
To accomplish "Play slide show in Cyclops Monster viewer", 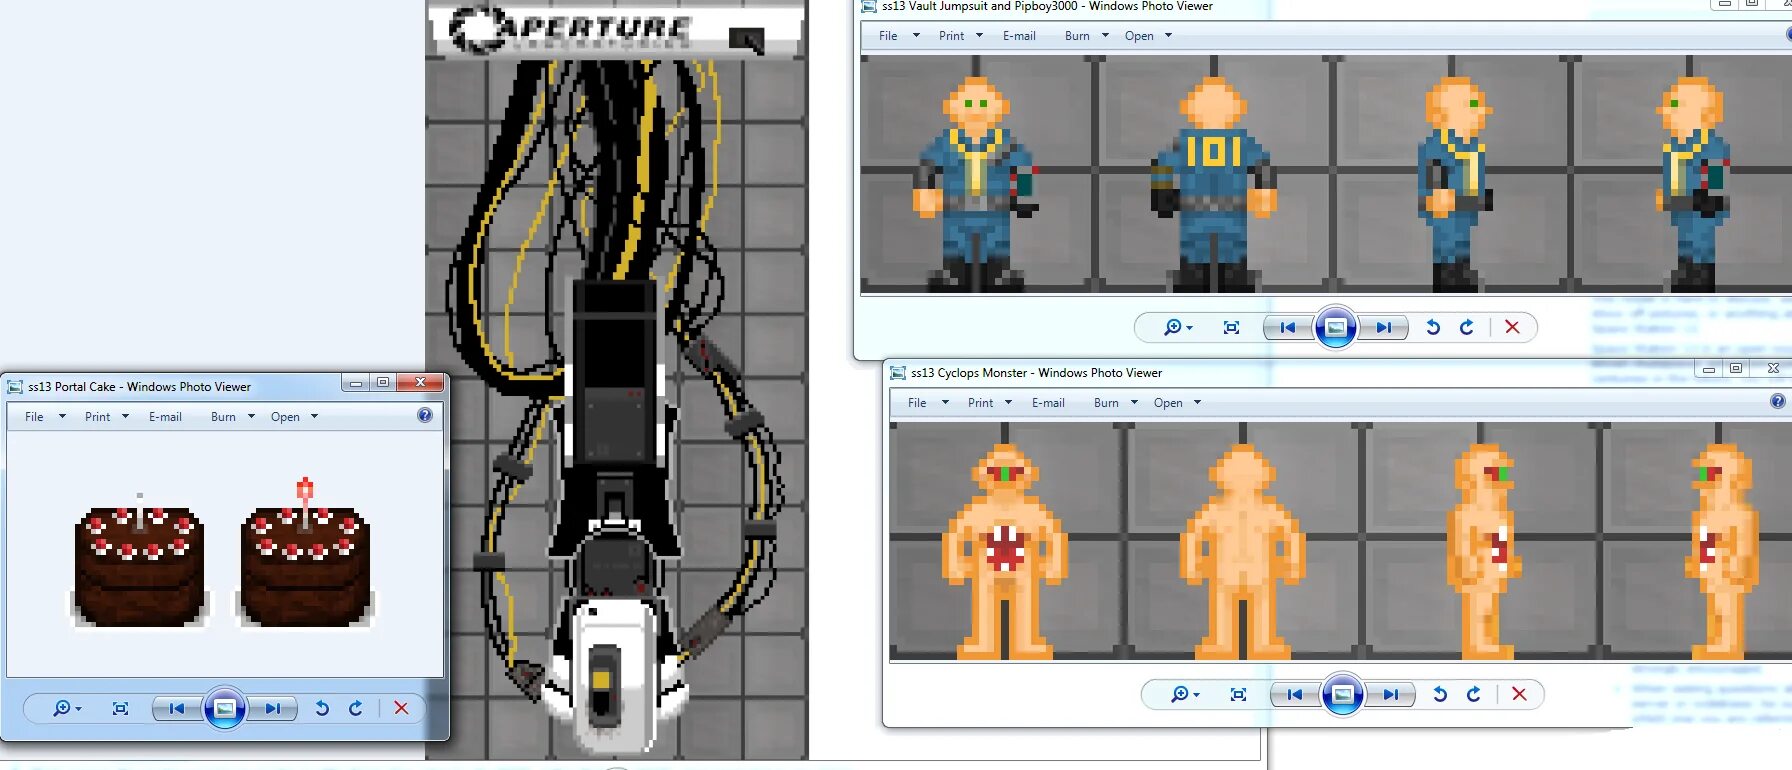I will [x=1343, y=694].
